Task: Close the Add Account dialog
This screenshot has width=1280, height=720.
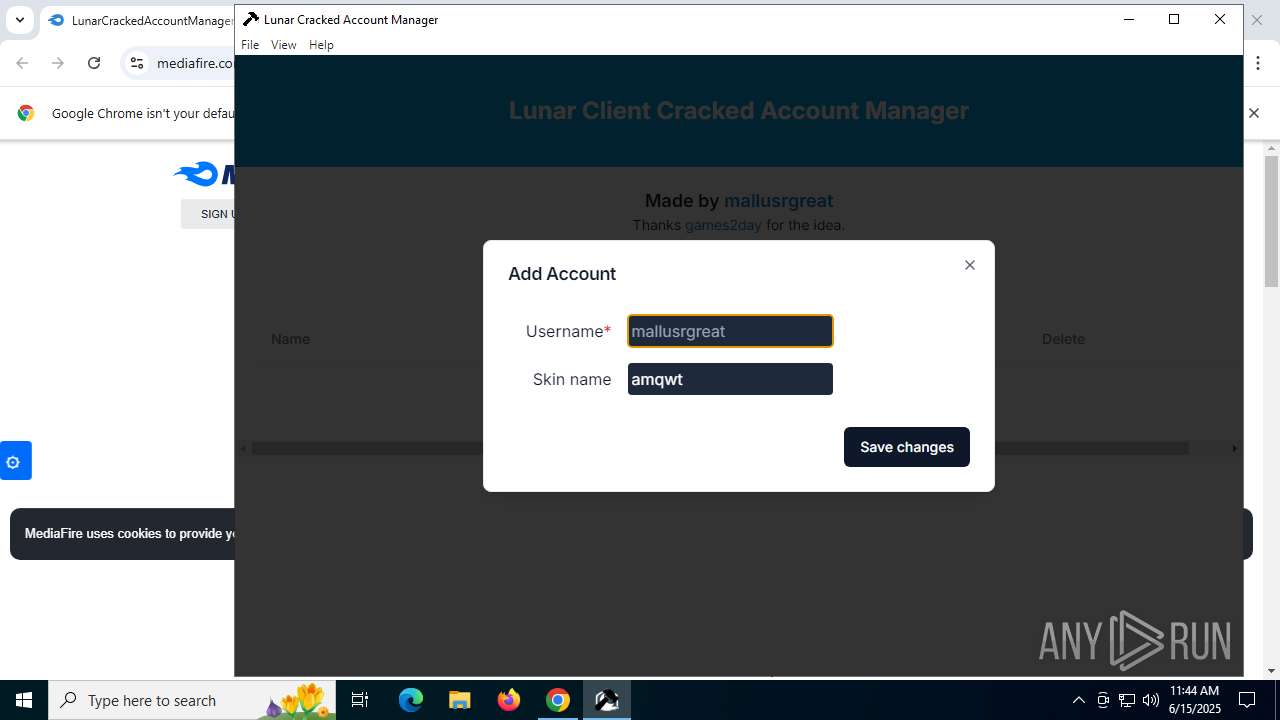Action: [969, 265]
